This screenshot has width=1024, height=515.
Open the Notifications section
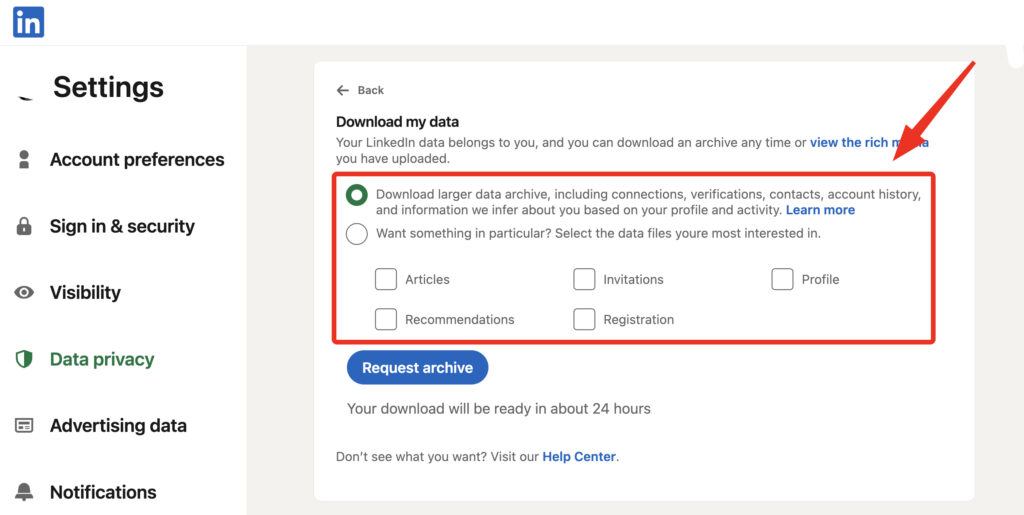point(103,492)
